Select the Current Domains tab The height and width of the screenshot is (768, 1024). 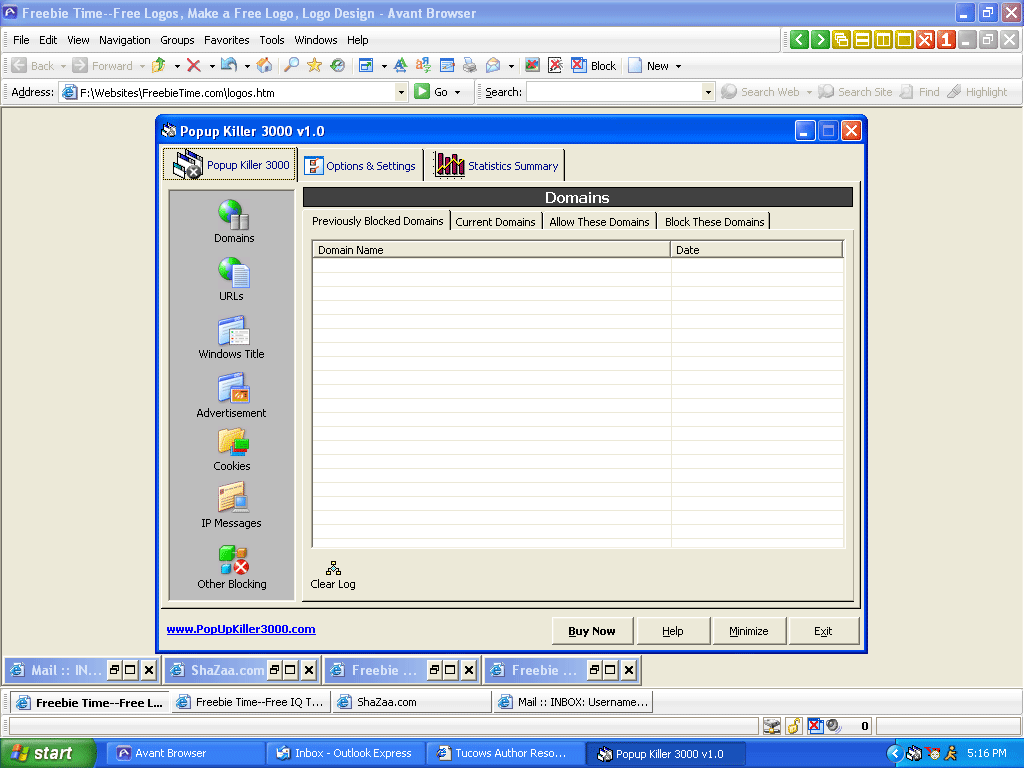[x=495, y=222]
